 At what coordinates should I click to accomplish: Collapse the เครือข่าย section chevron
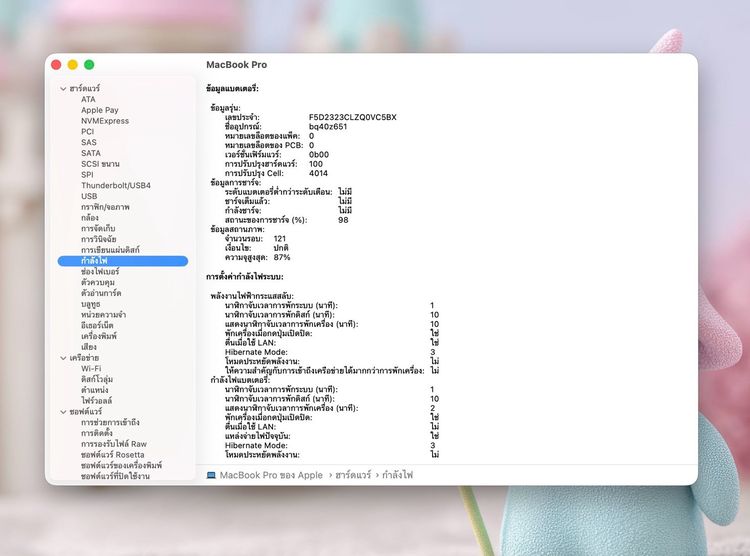pyautogui.click(x=63, y=358)
